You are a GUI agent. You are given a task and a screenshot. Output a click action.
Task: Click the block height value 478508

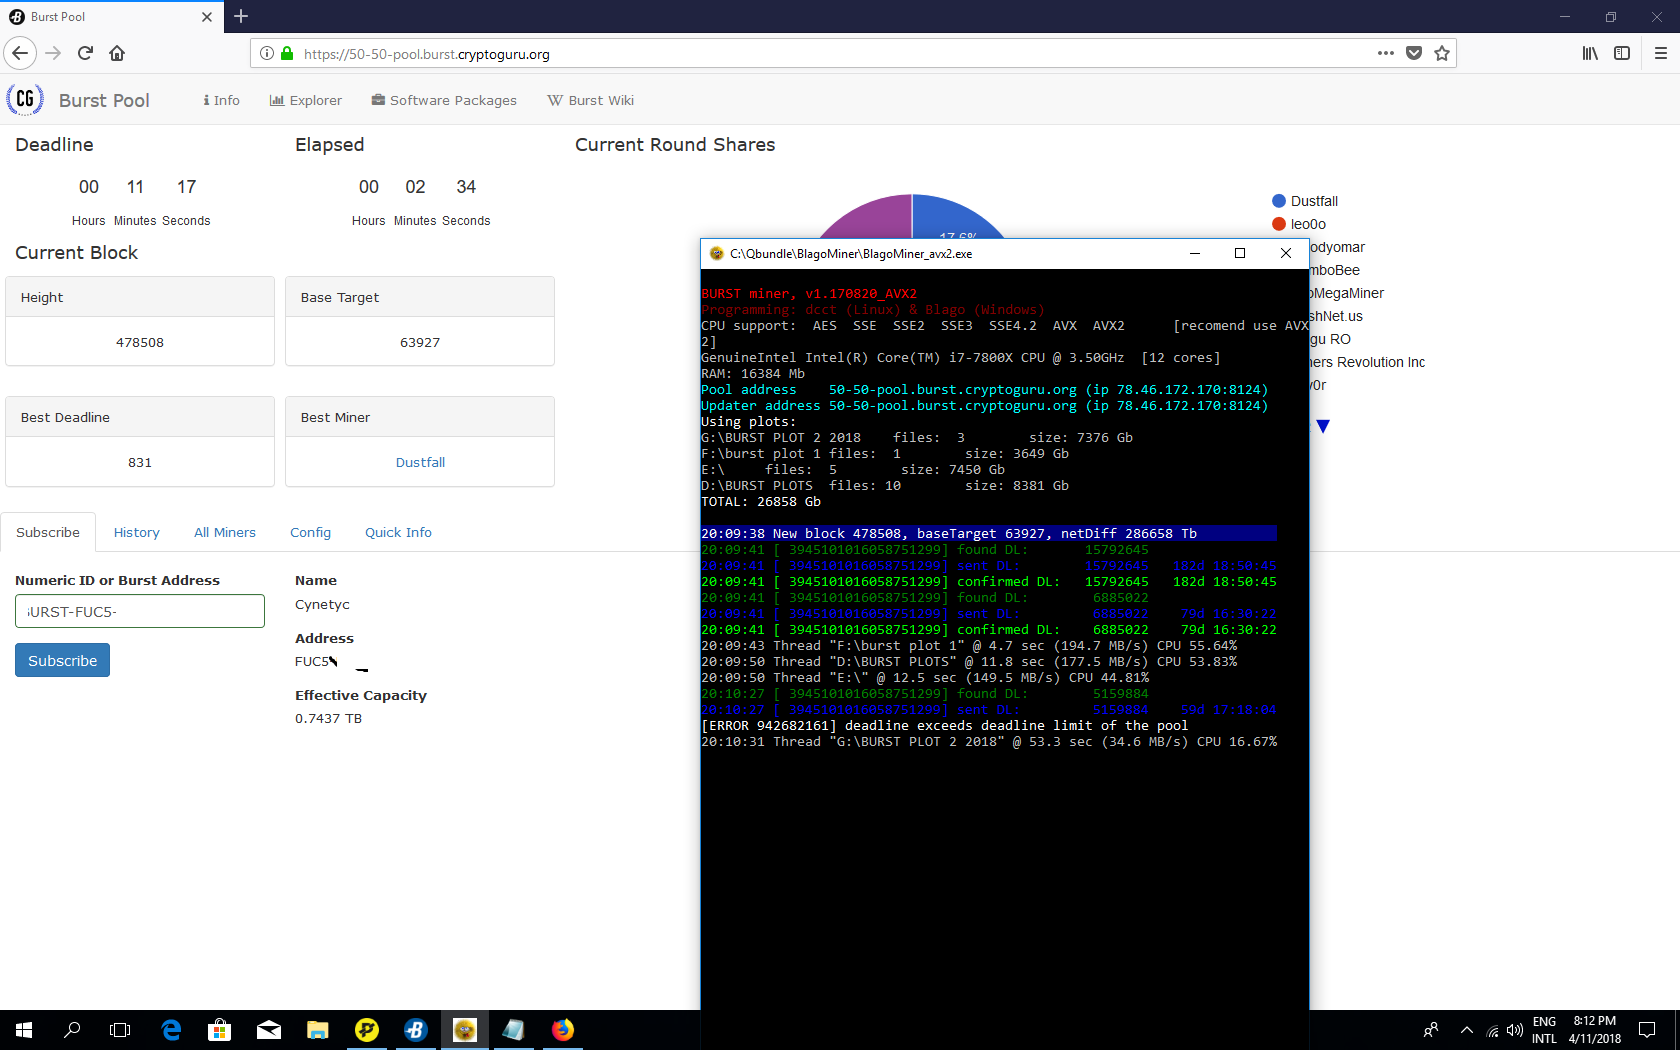(140, 342)
